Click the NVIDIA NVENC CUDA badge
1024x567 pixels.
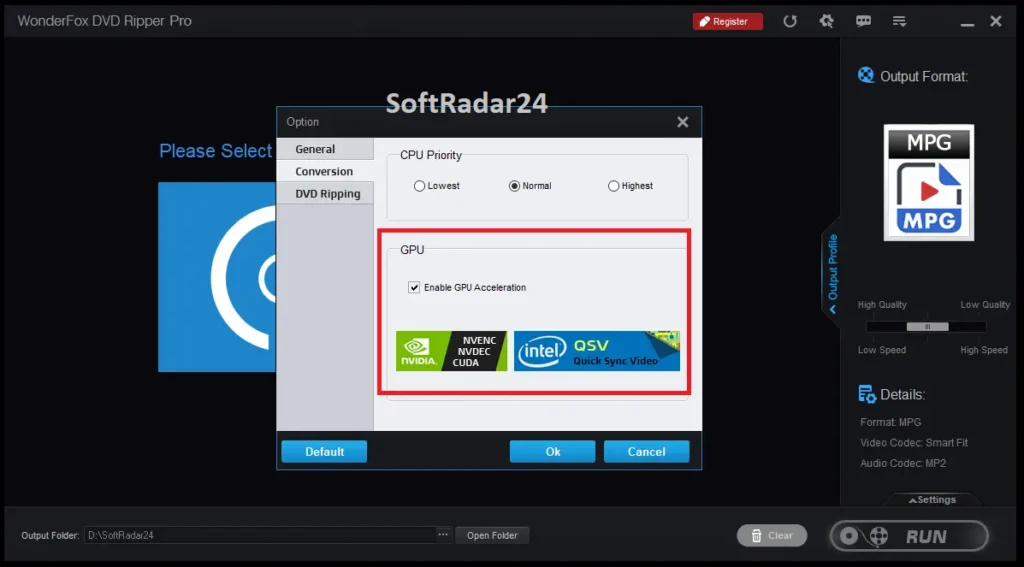pyautogui.click(x=451, y=351)
